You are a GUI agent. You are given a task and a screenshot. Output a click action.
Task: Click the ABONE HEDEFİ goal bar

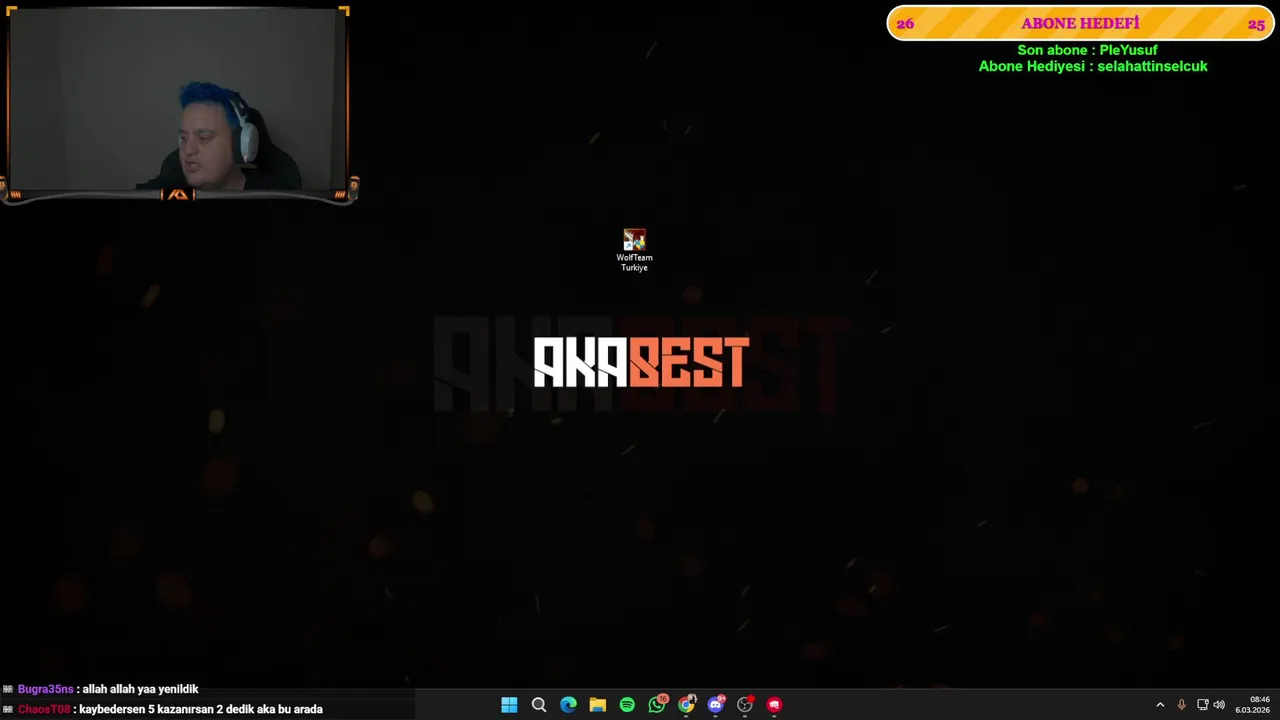(x=1080, y=23)
